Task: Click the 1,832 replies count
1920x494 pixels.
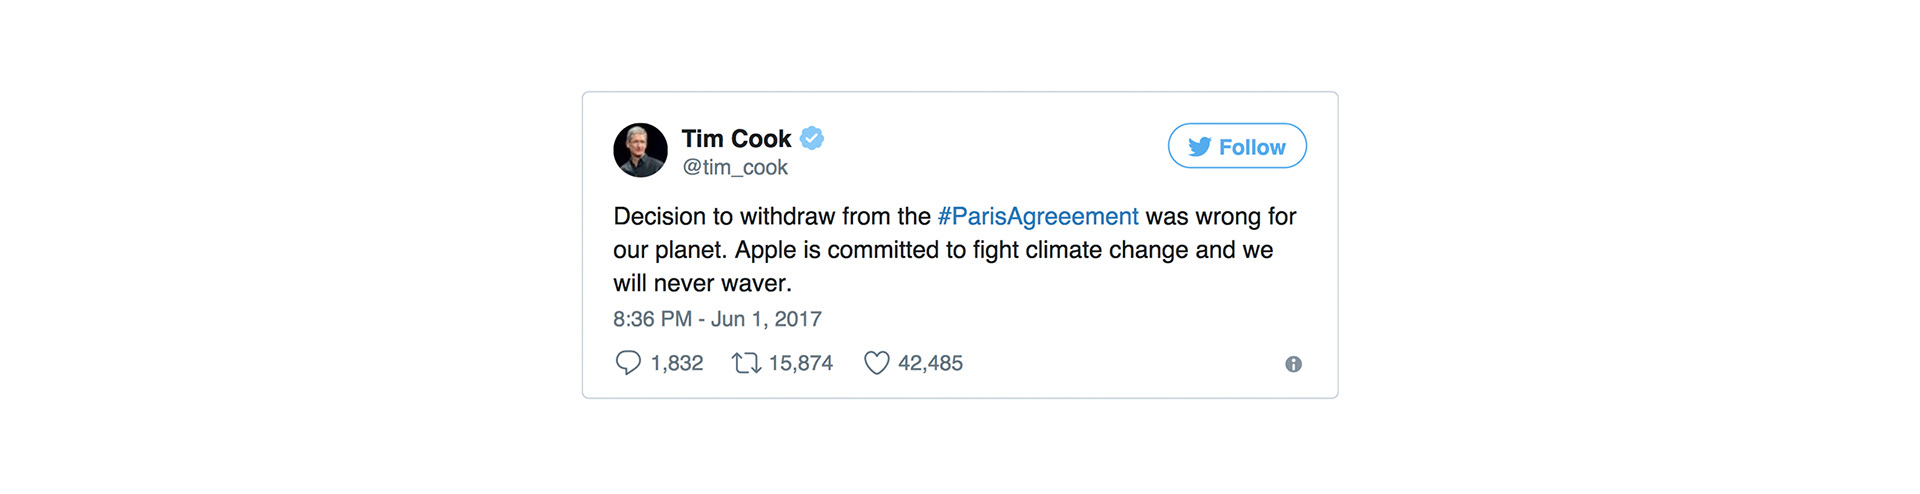Action: click(x=677, y=363)
